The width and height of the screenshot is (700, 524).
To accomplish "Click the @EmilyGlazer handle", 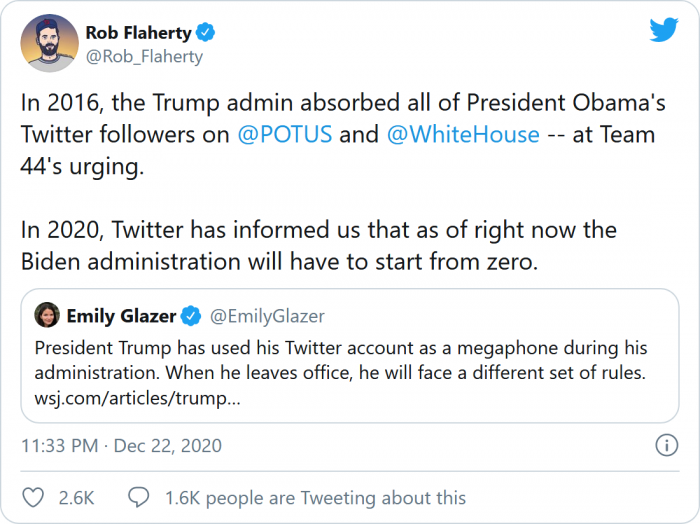I will pyautogui.click(x=267, y=316).
